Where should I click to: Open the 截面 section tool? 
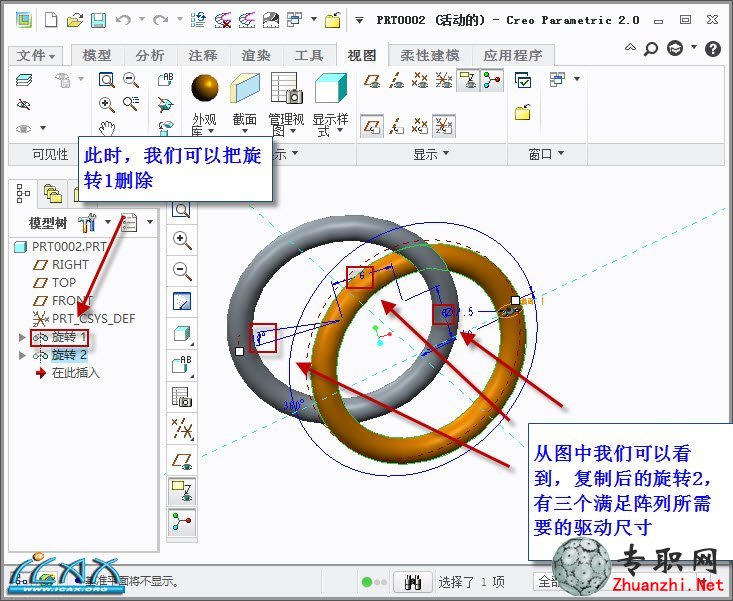pyautogui.click(x=244, y=88)
